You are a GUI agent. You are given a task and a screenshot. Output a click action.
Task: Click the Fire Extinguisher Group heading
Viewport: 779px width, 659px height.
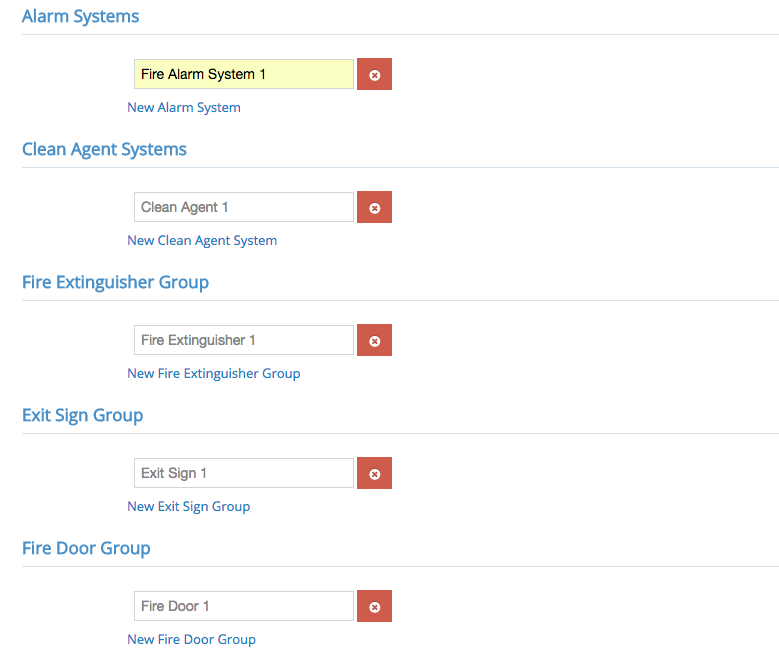tap(115, 282)
